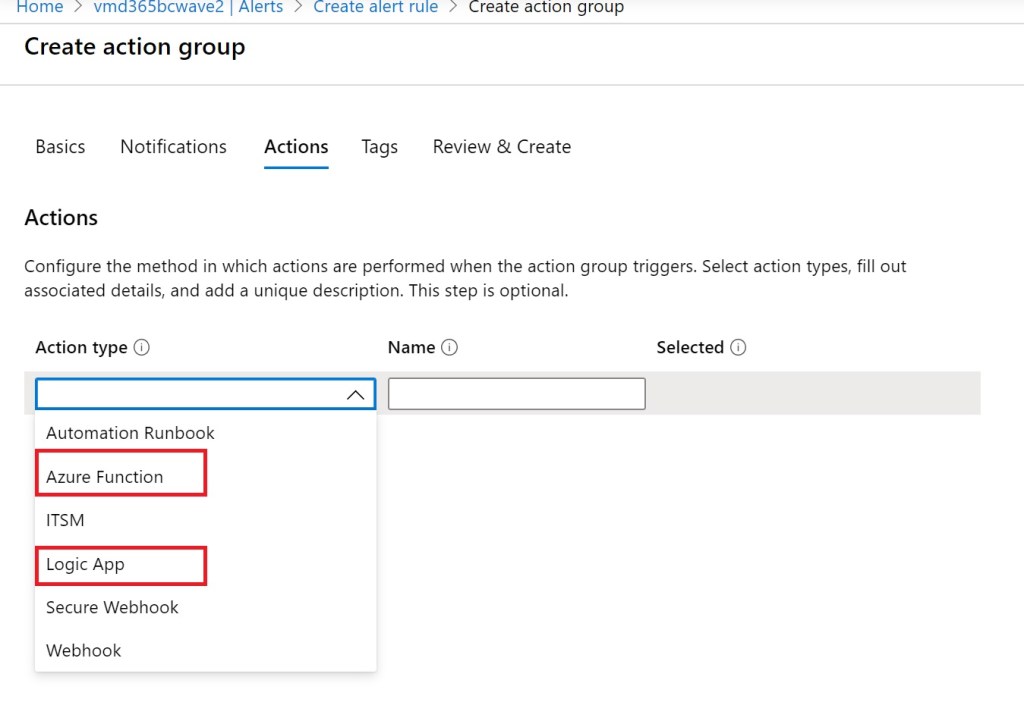This screenshot has width=1024, height=727.
Task: Click the info icon beside Selected
Action: (738, 348)
